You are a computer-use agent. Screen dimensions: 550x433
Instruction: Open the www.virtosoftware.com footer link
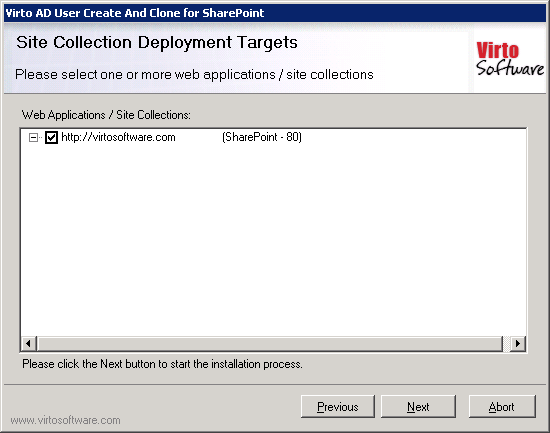(65, 420)
